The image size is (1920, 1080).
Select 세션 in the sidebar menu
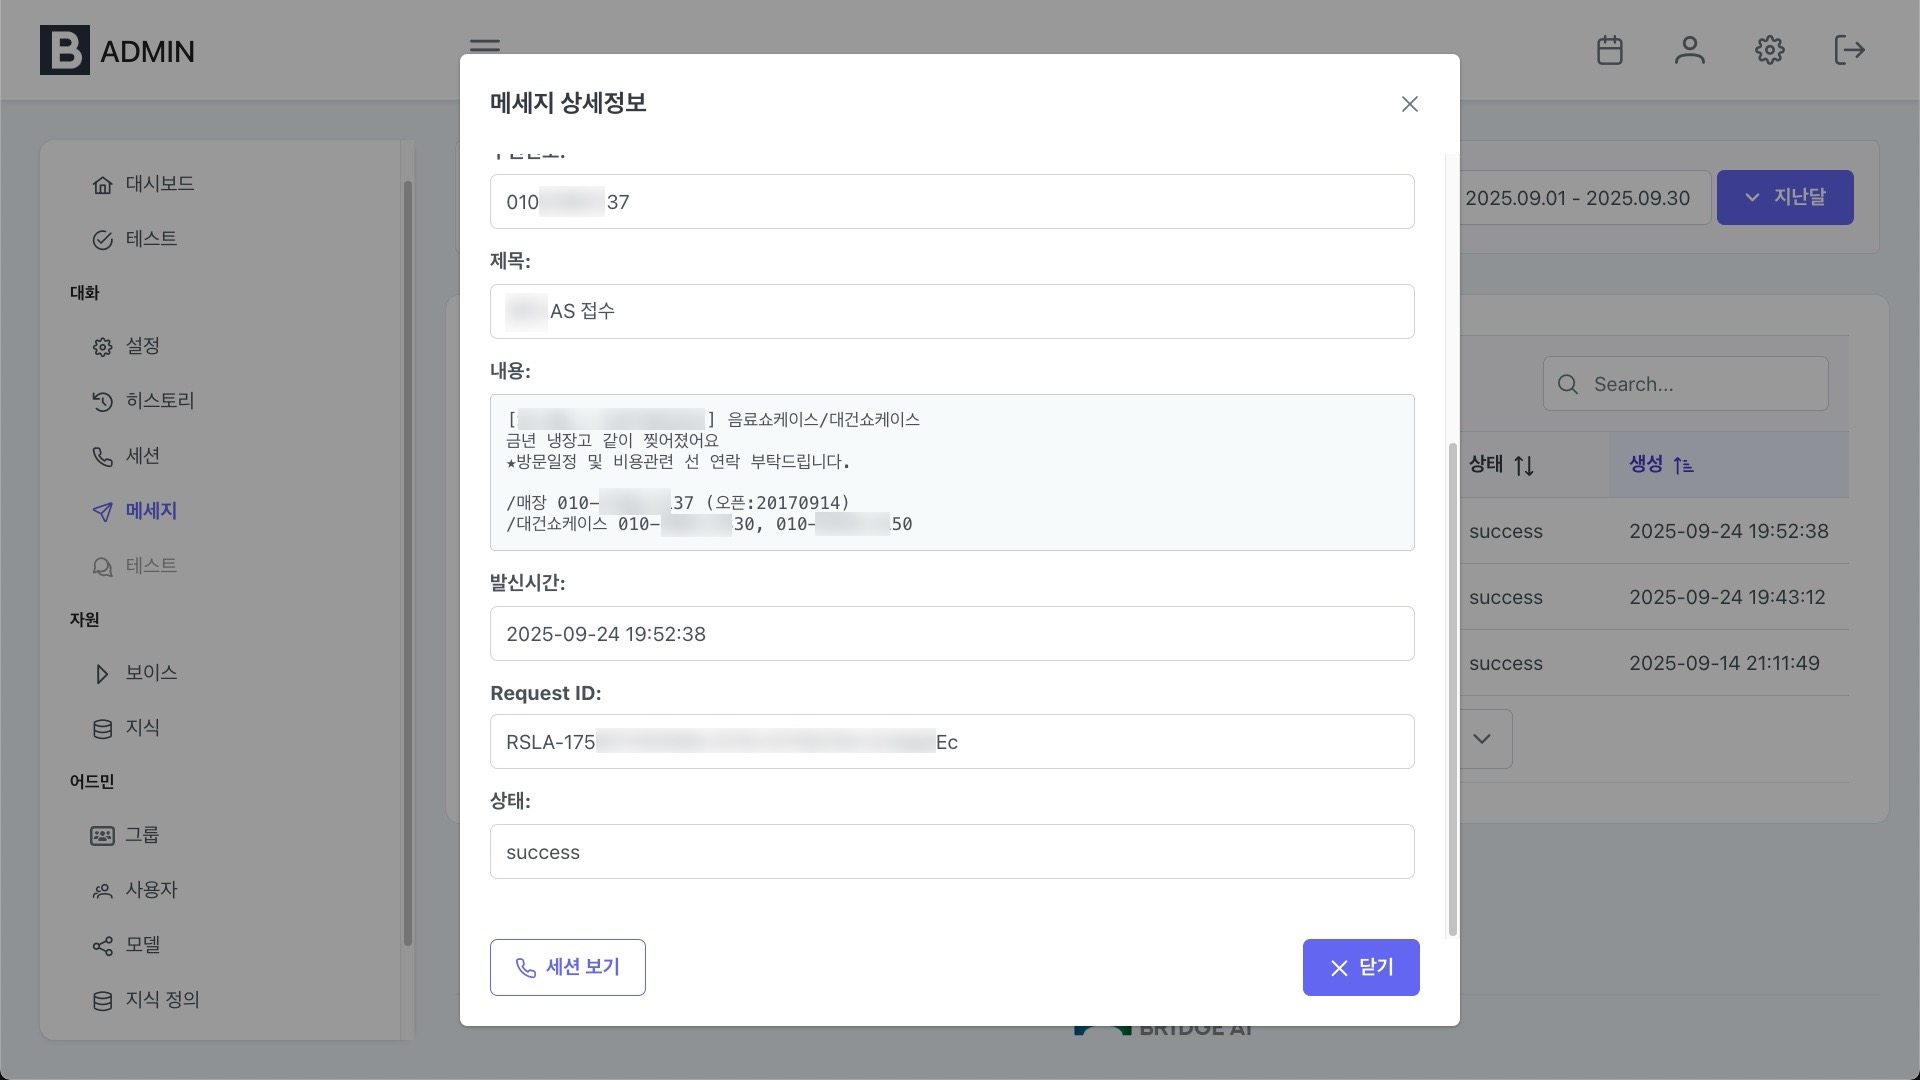[142, 456]
